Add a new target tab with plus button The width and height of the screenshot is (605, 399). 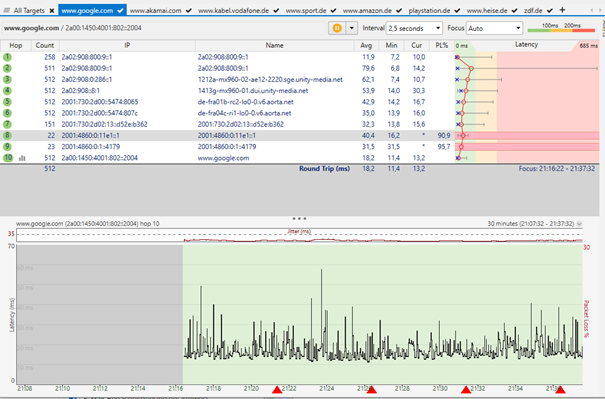click(562, 10)
